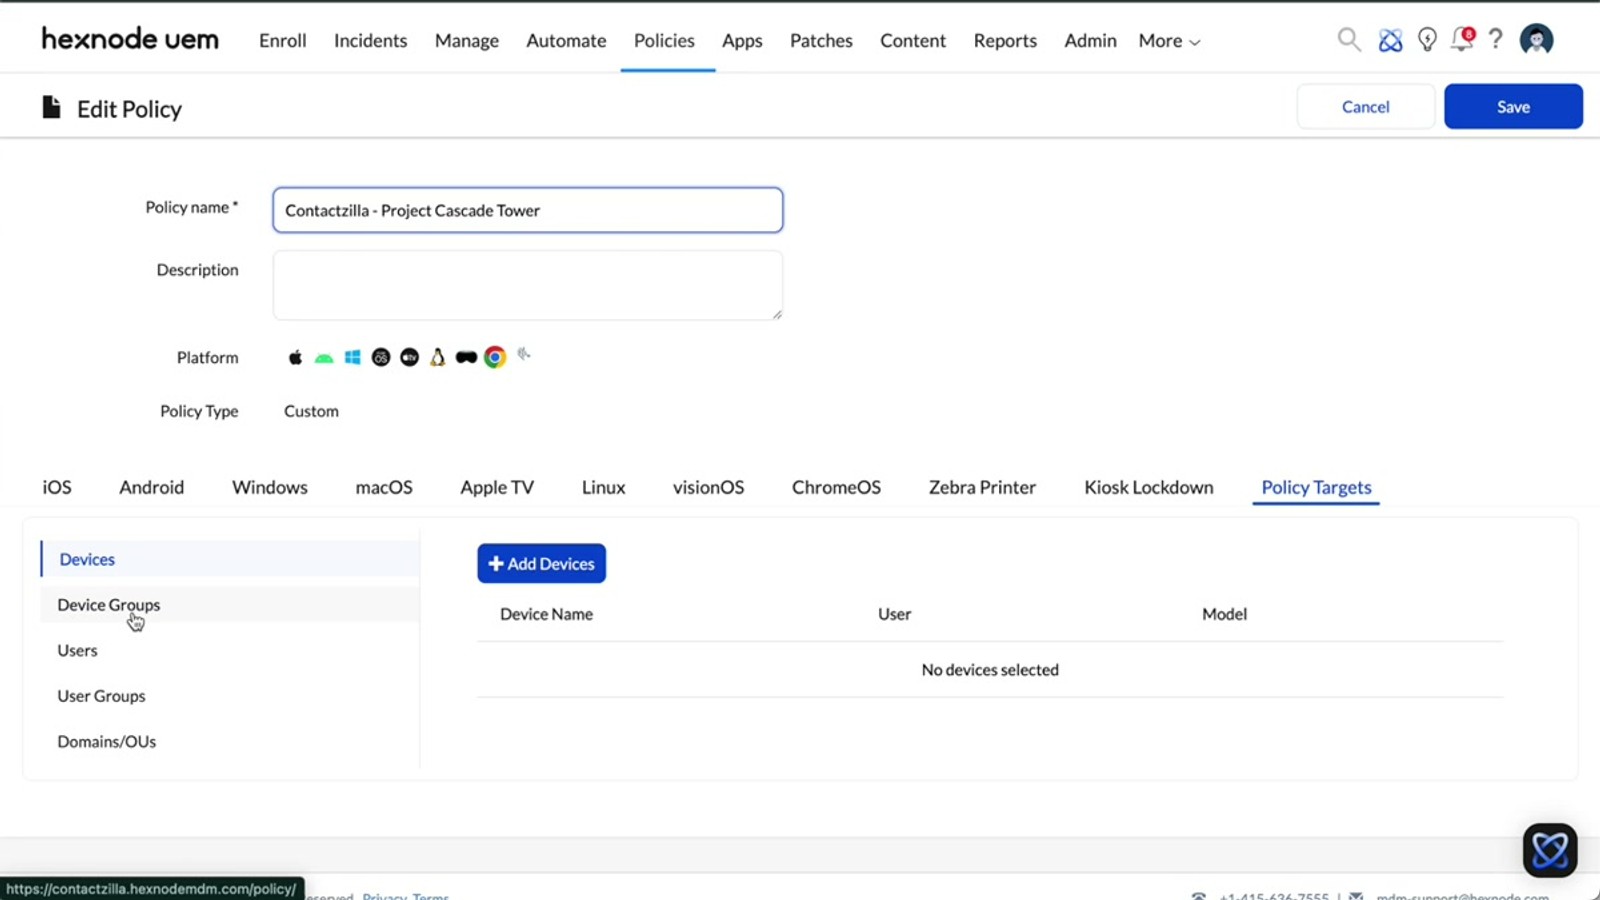The image size is (1600, 900).
Task: Open the Hexnode chat widget icon
Action: pyautogui.click(x=1550, y=850)
